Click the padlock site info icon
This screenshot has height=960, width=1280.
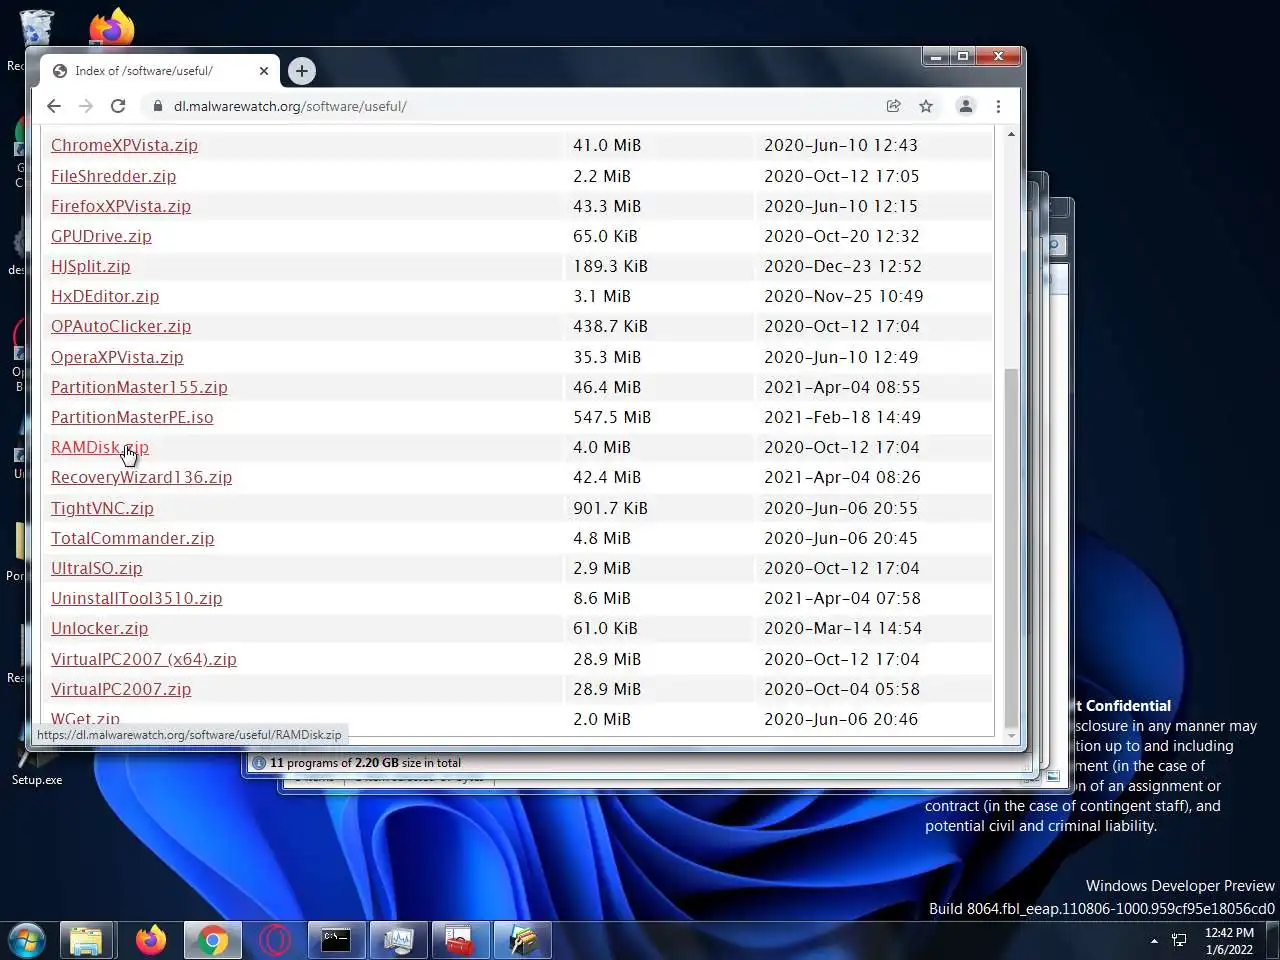[x=157, y=106]
